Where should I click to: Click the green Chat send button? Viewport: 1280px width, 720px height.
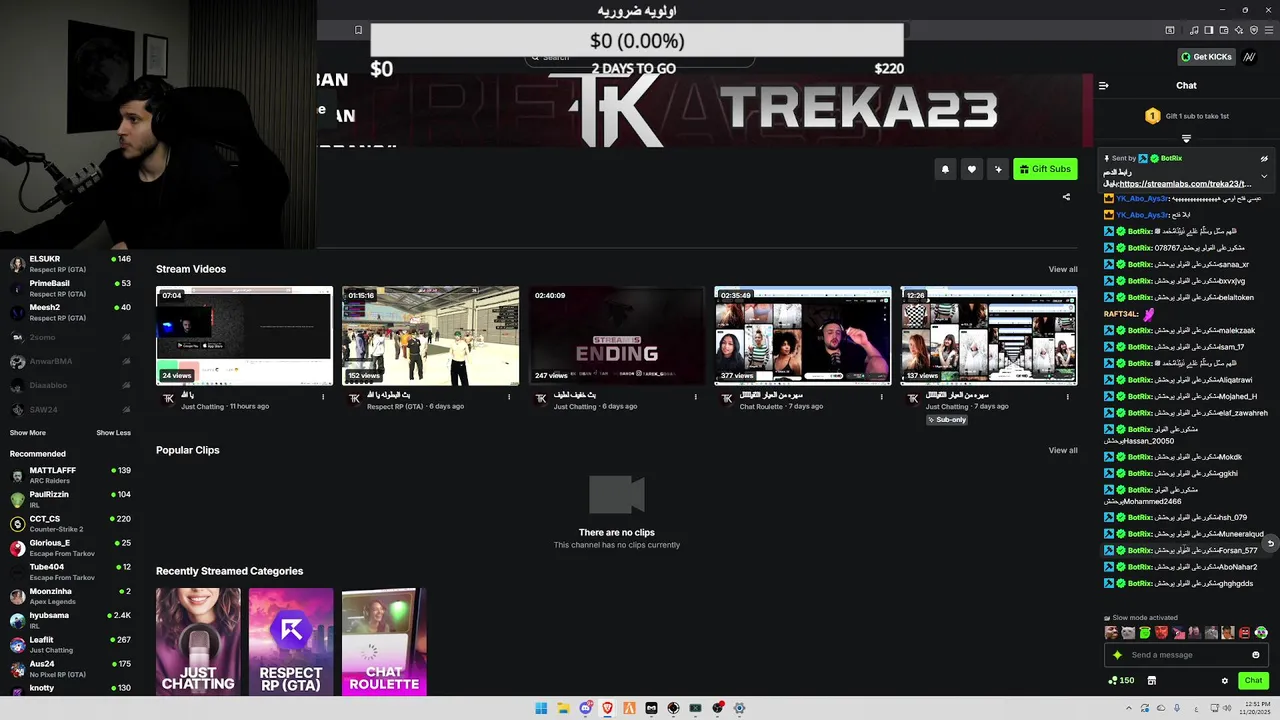[x=1253, y=681]
